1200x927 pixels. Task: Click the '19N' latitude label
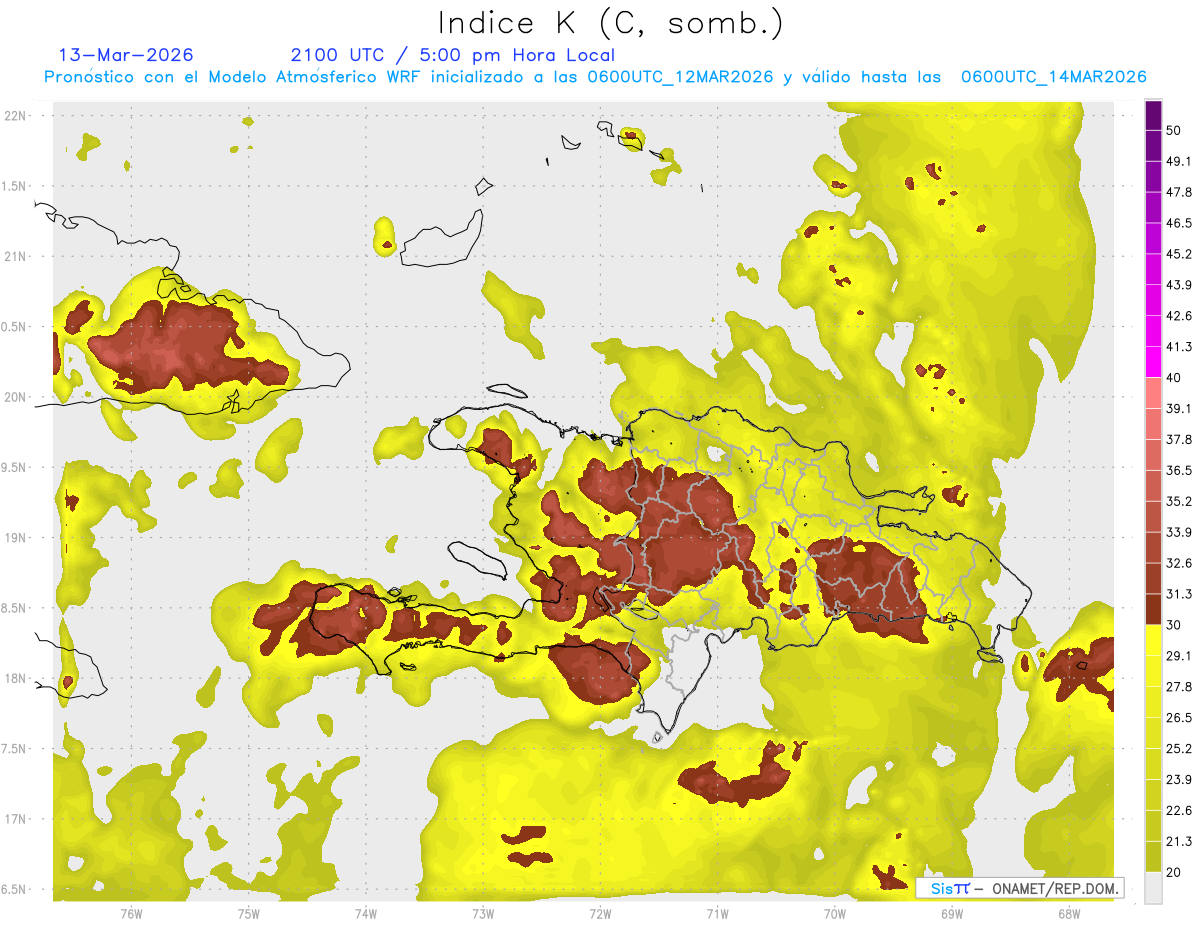click(17, 538)
